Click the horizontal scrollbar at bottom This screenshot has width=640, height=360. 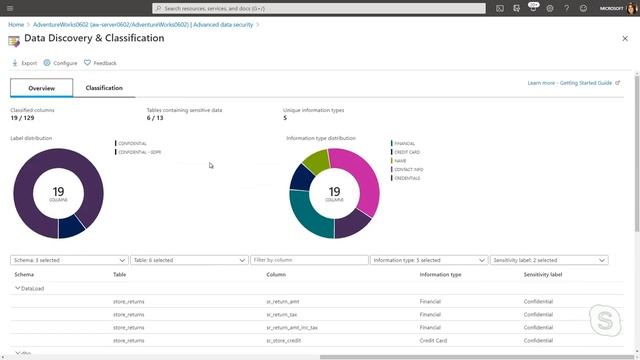tap(477, 357)
